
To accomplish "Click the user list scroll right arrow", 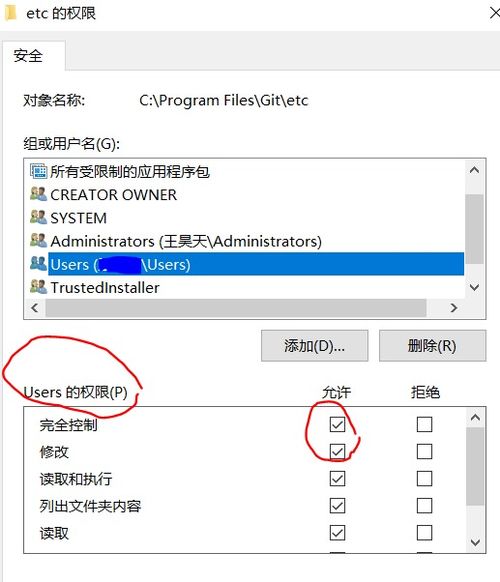I will 453,308.
